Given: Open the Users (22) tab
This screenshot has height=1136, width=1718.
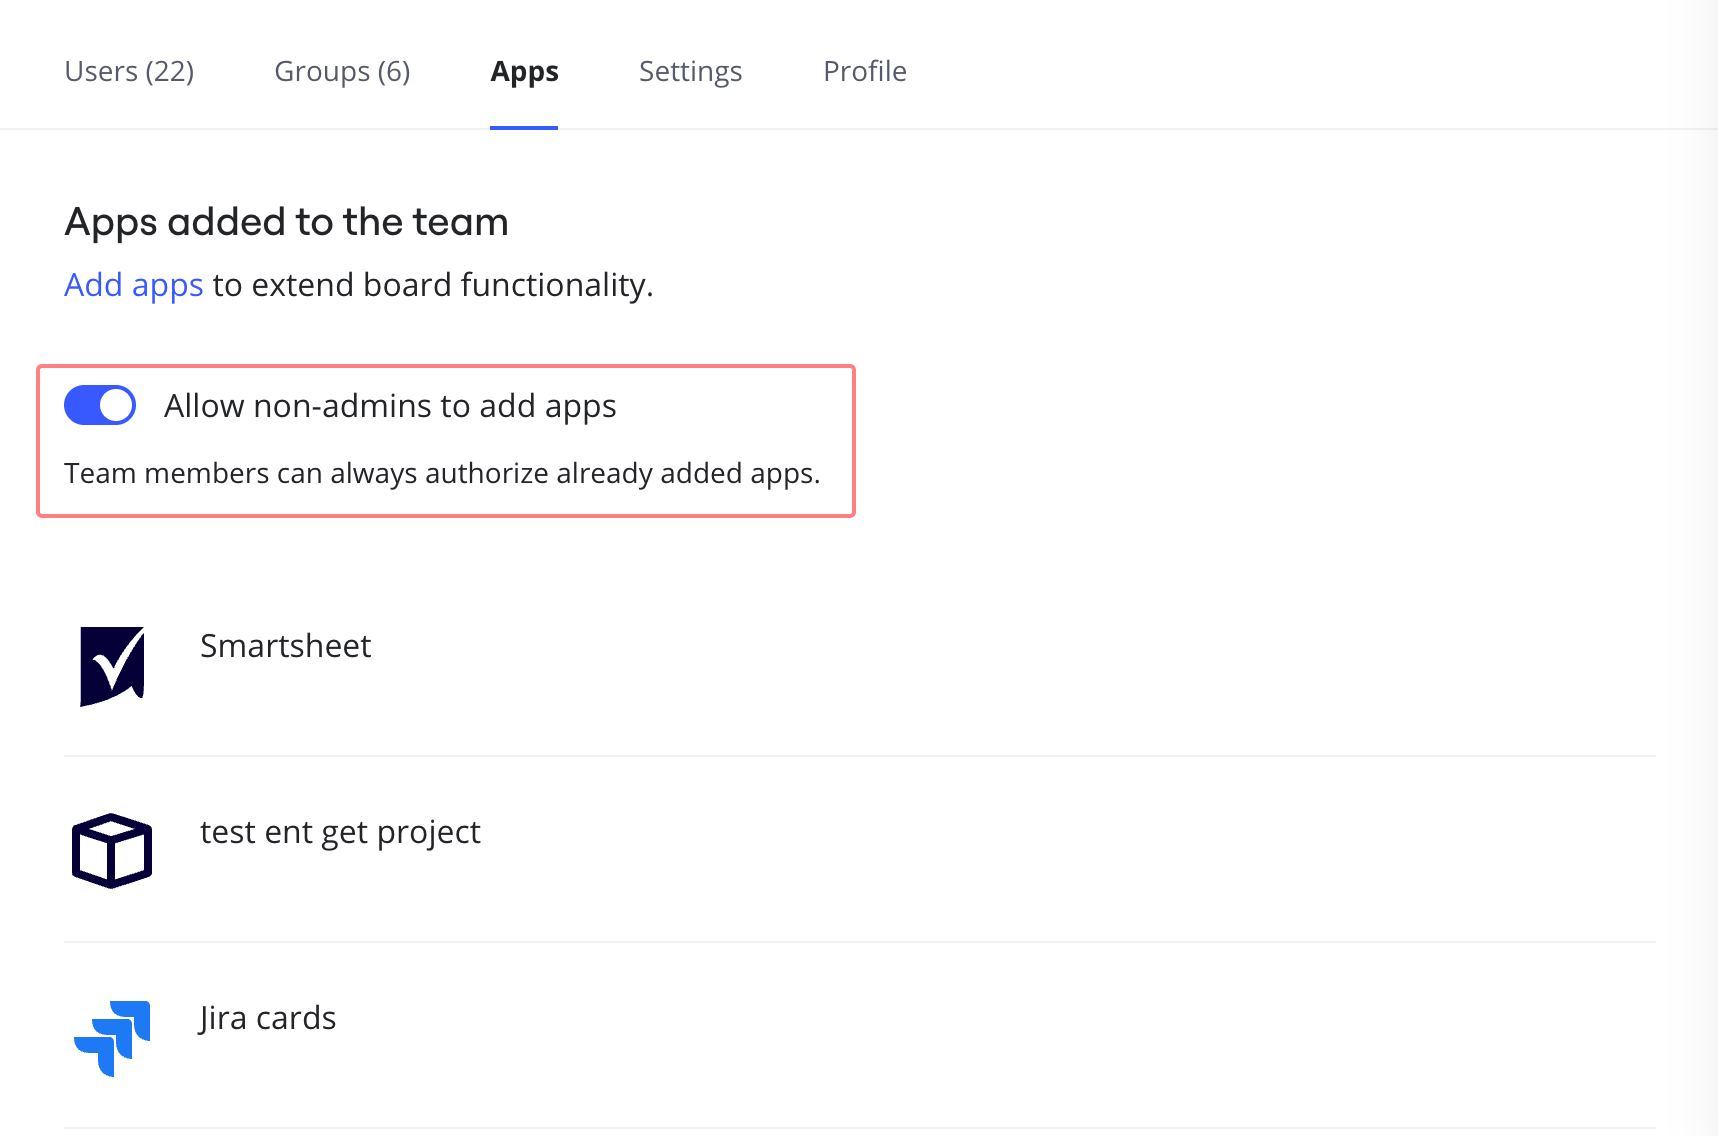Looking at the screenshot, I should (129, 72).
